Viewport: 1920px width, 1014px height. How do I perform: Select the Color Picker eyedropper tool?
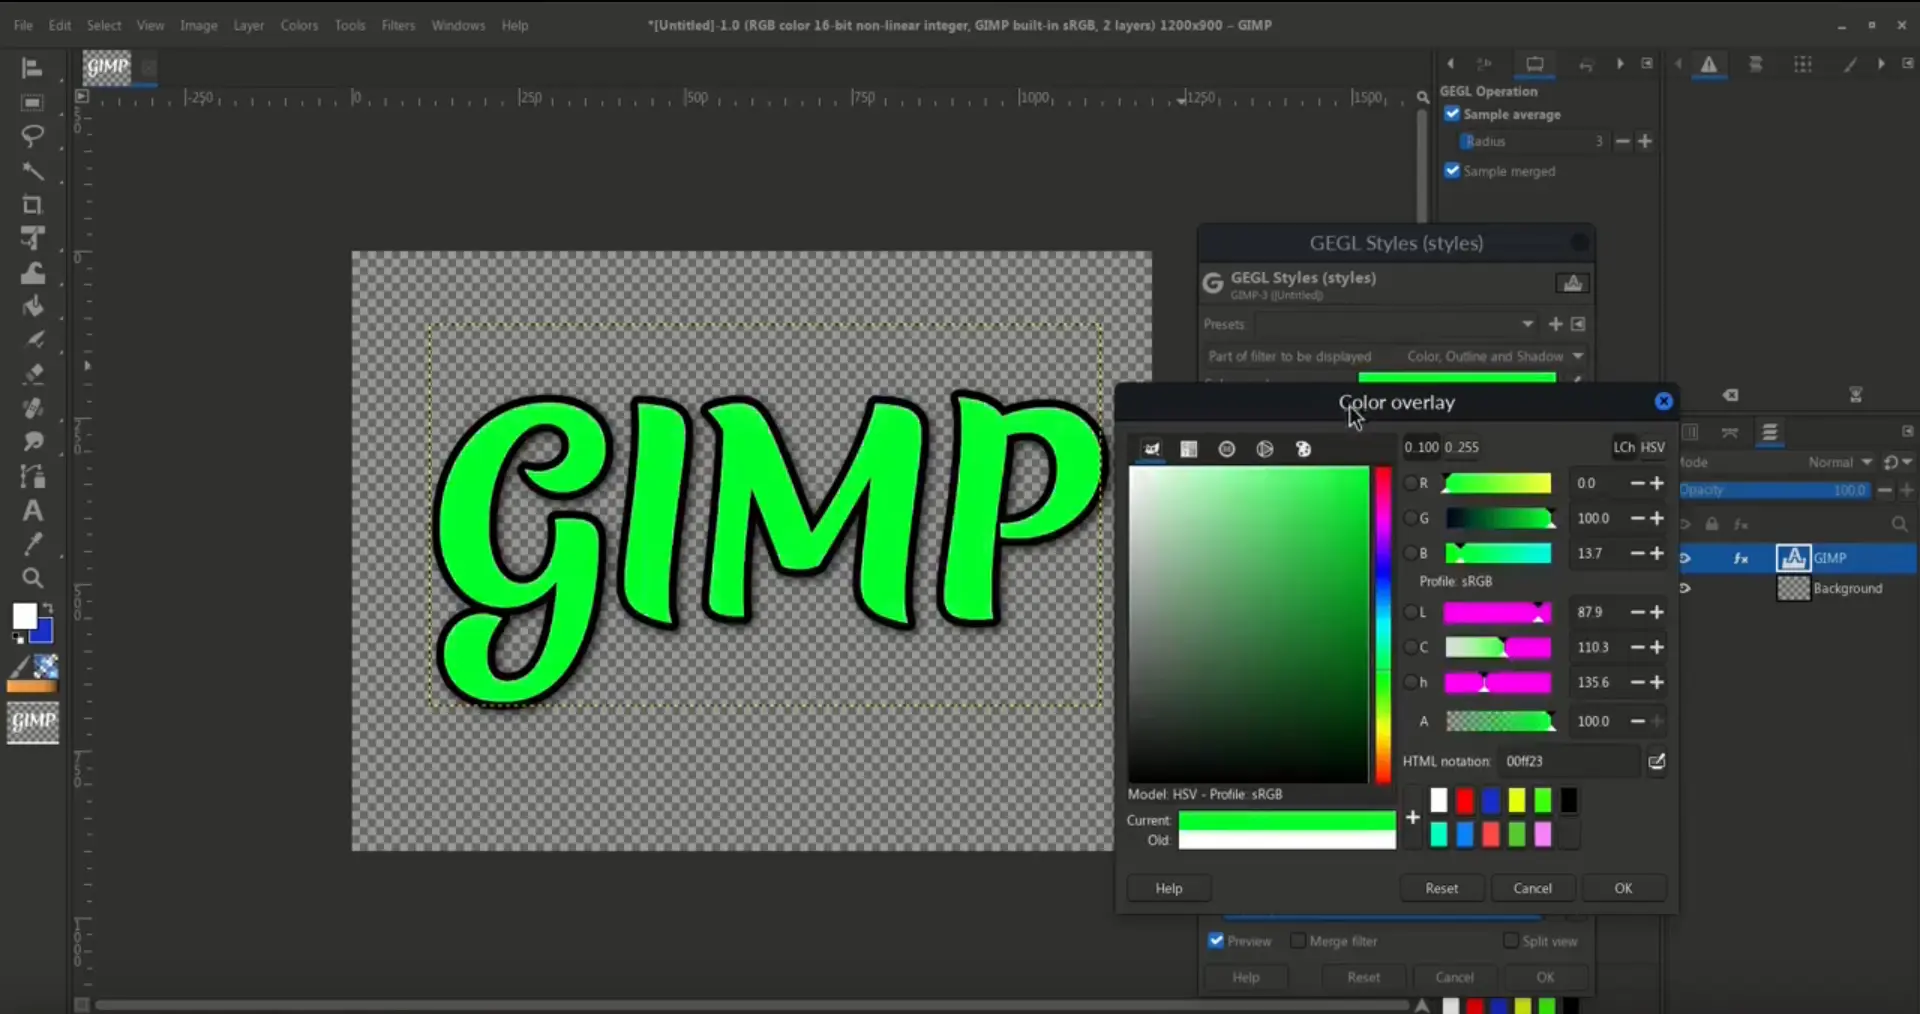click(32, 544)
